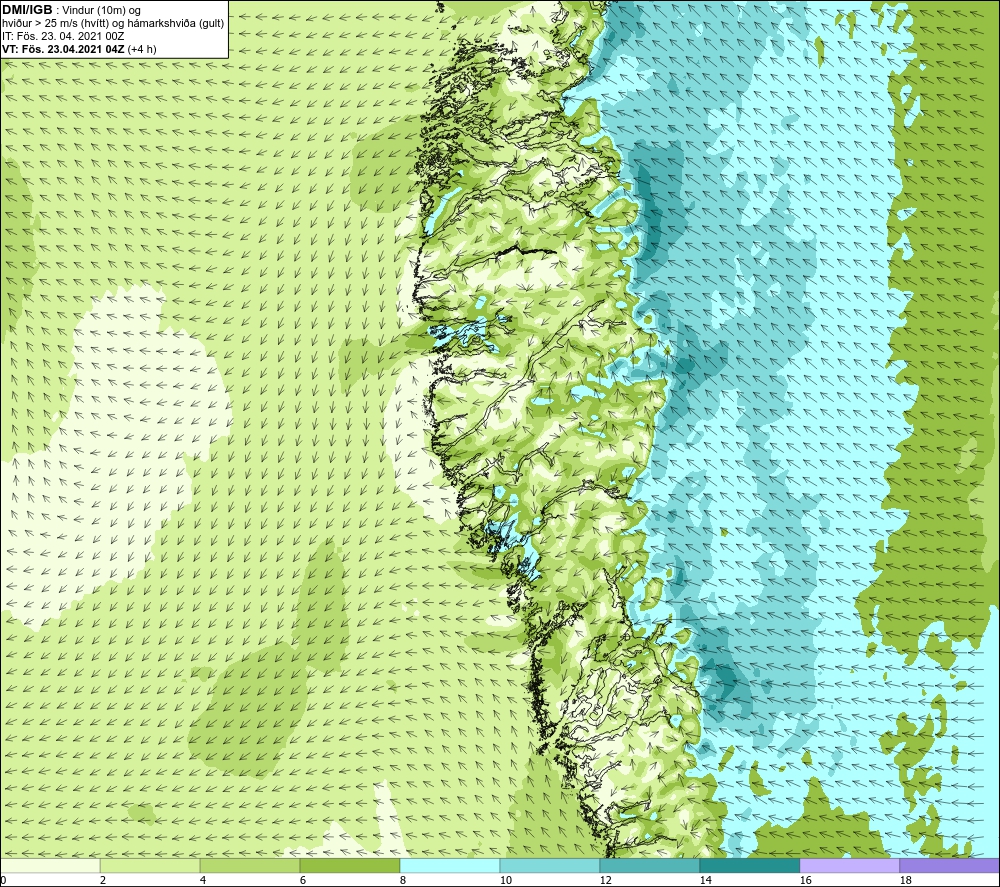Click the scale label "18"
Viewport: 1000px width, 887px height.
click(x=905, y=880)
